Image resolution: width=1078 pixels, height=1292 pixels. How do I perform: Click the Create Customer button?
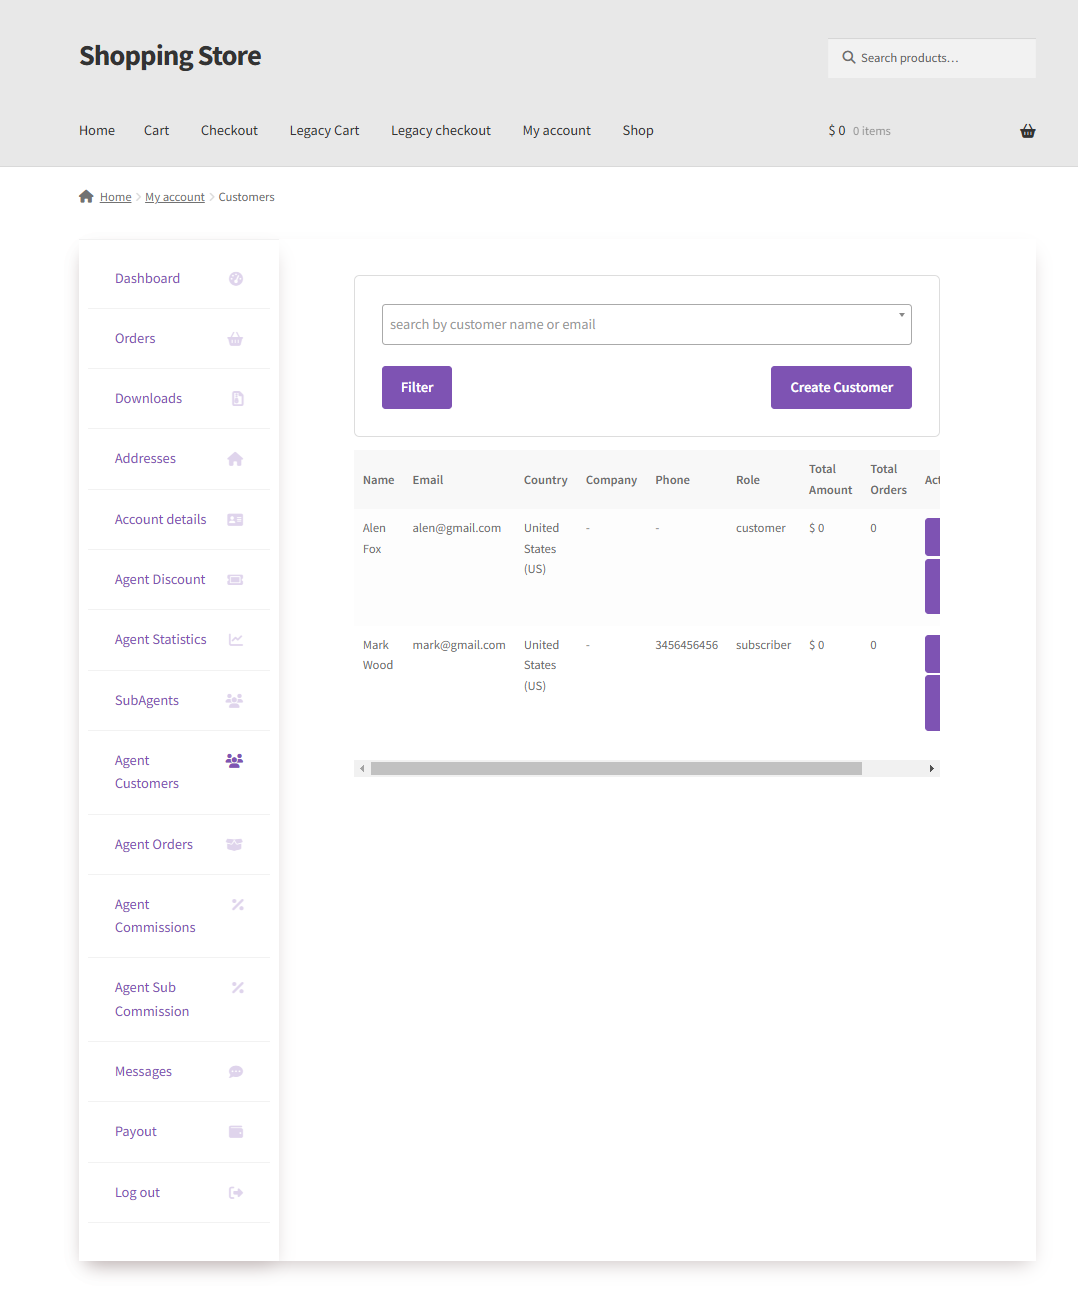841,388
